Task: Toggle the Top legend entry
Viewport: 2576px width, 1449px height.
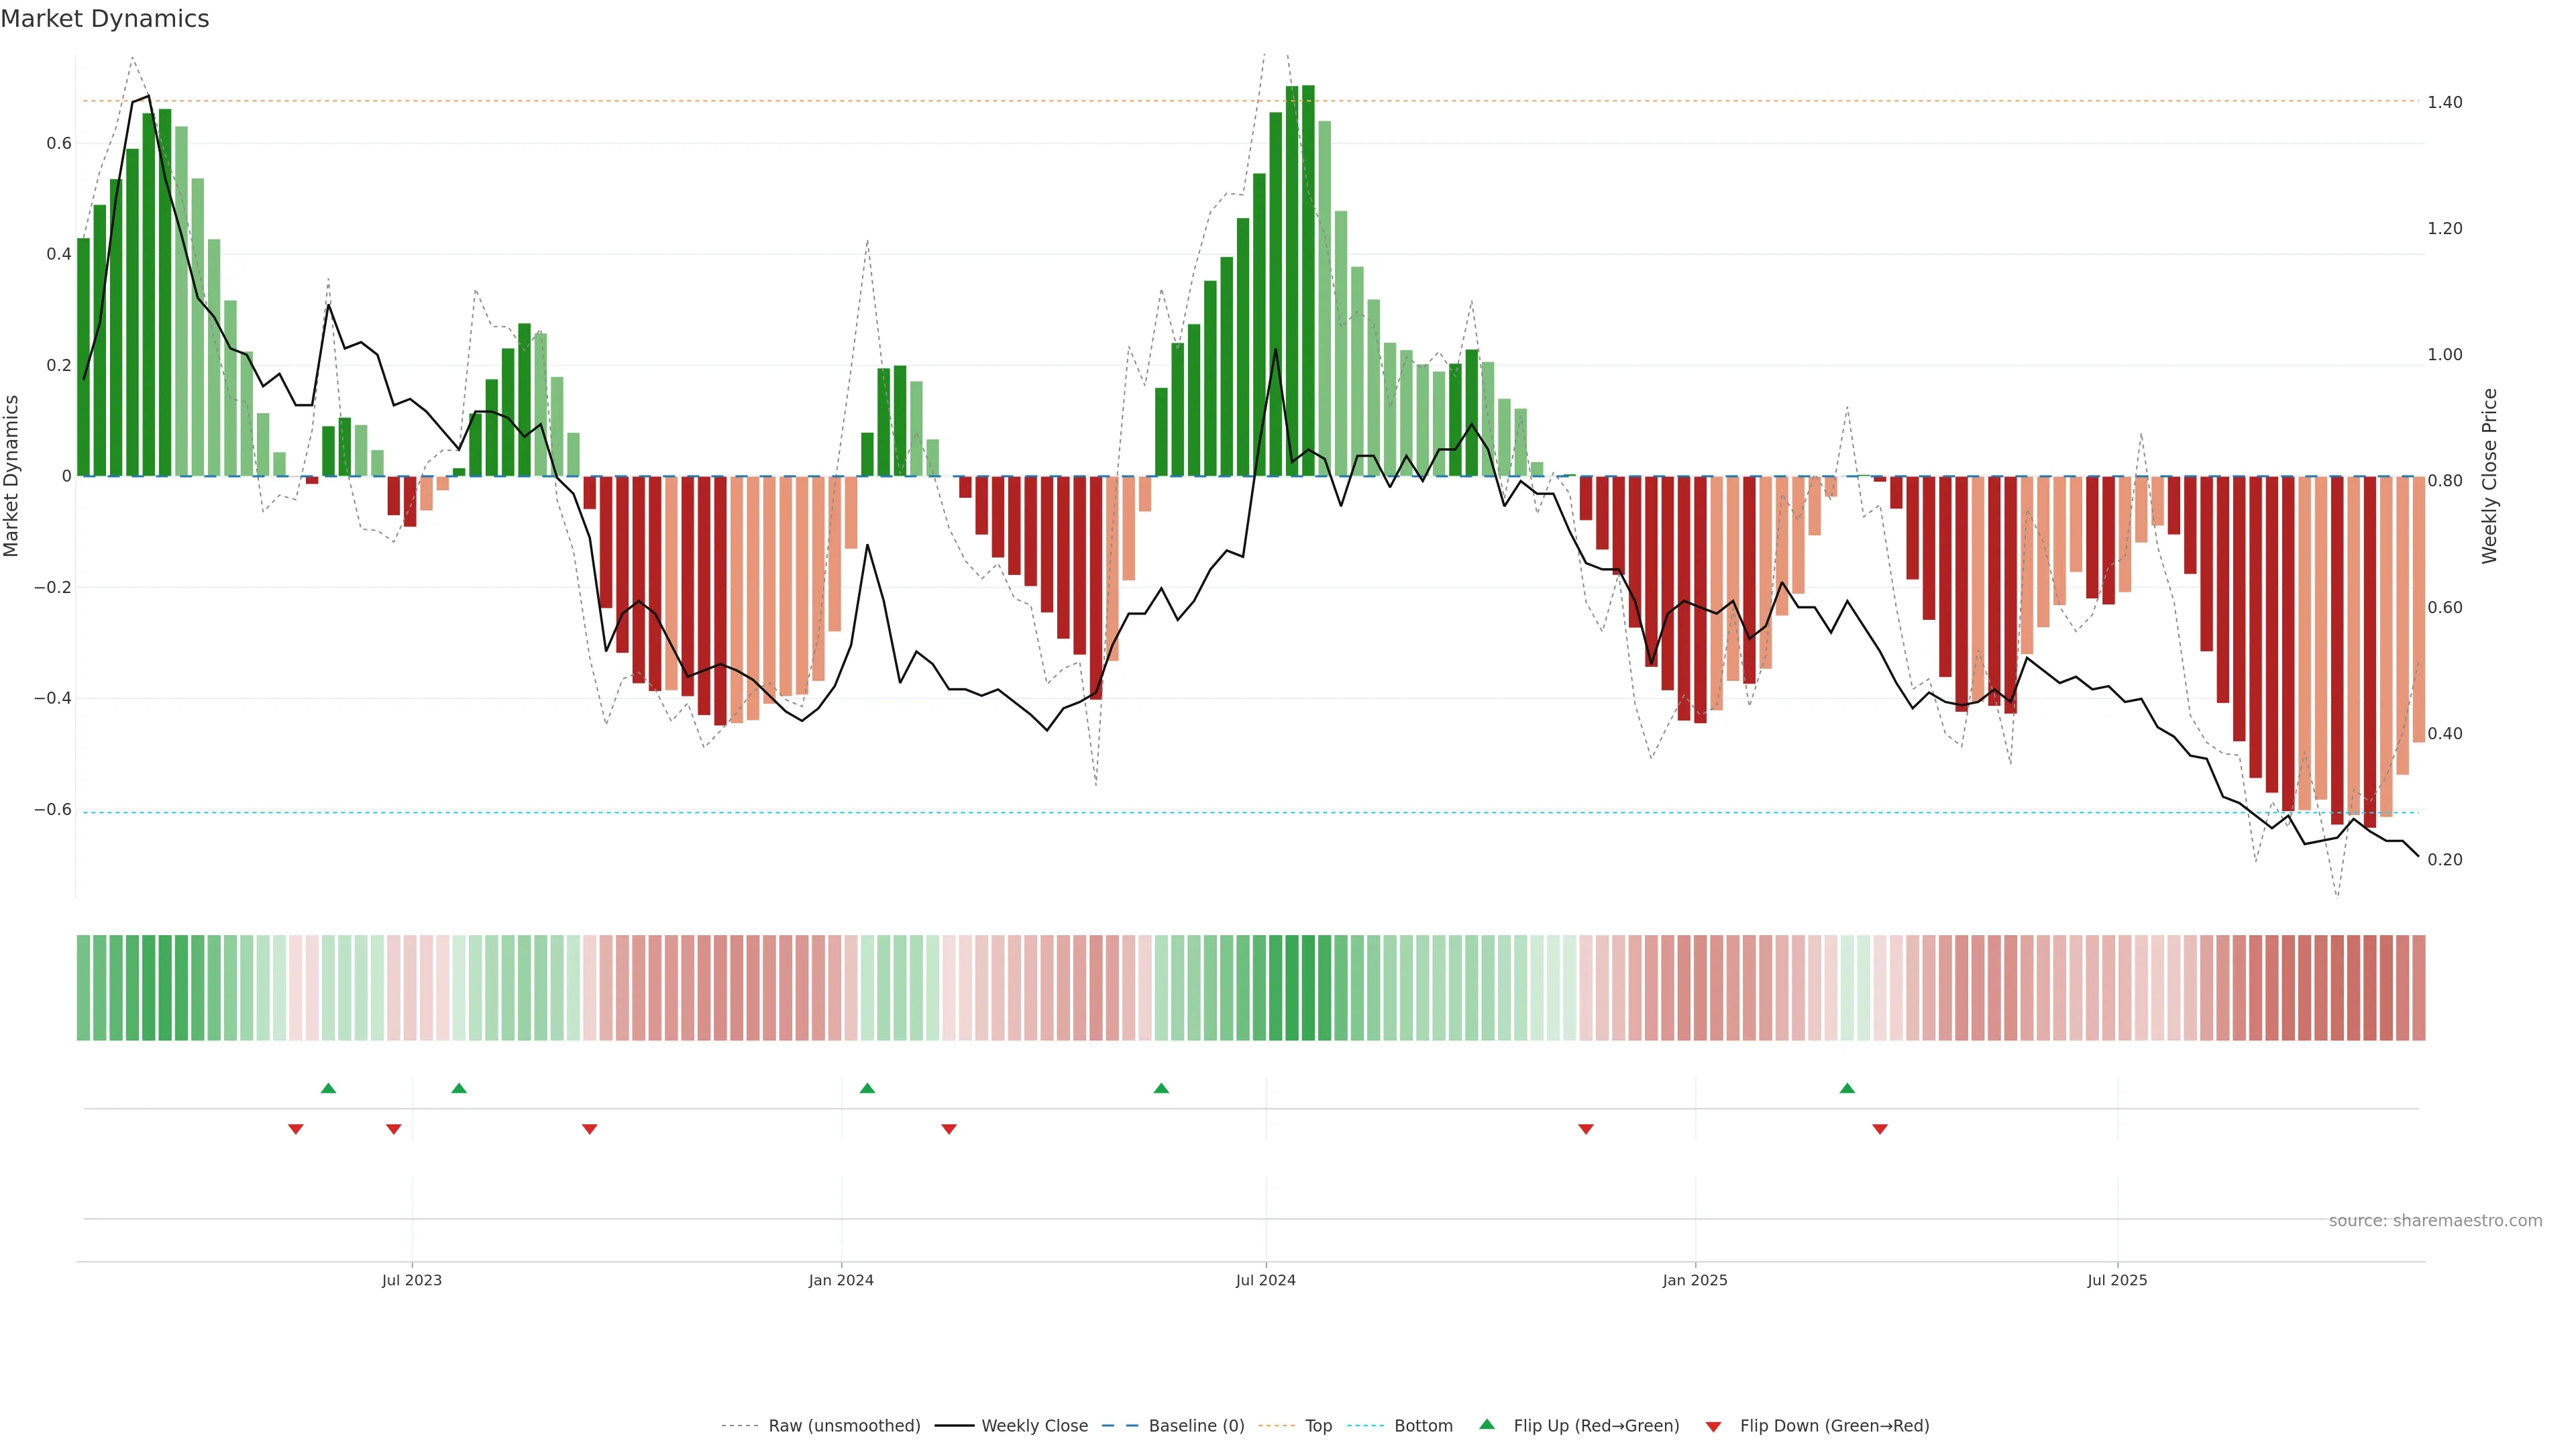Action: [x=1318, y=1425]
